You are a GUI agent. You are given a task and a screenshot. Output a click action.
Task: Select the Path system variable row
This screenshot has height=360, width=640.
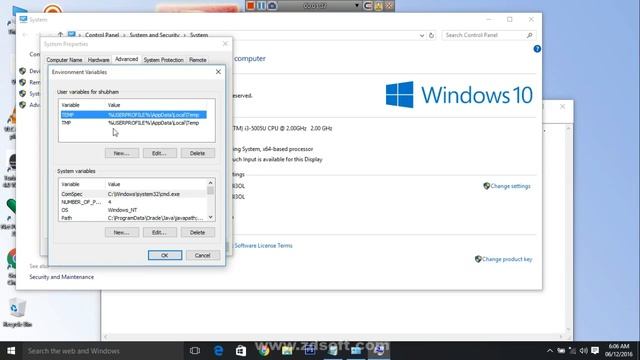133,218
